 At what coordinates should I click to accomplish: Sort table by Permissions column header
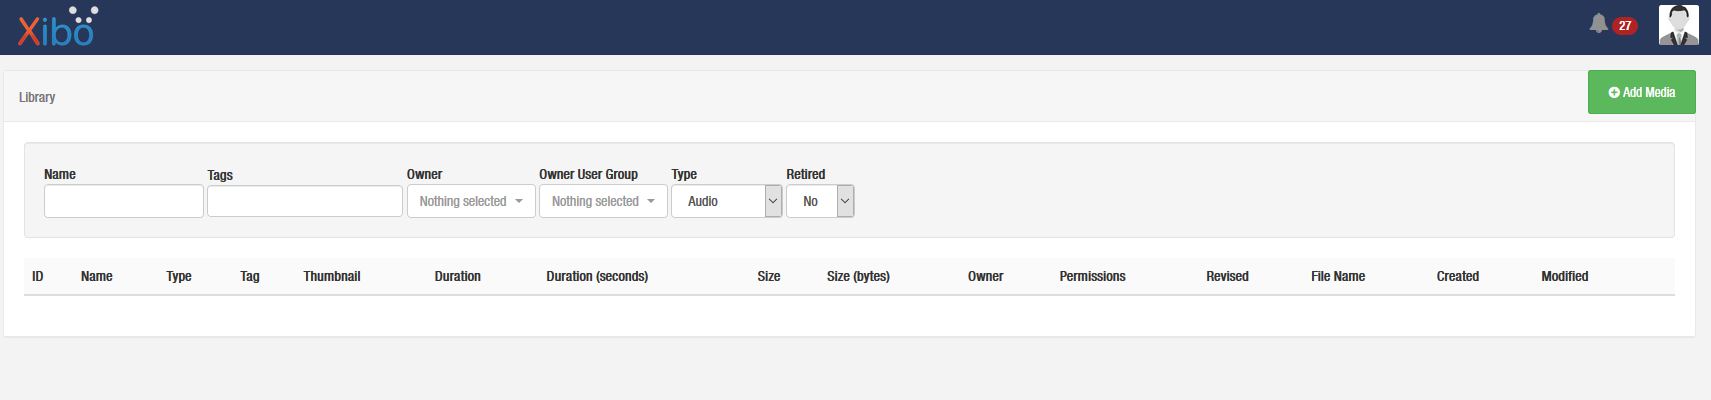(1092, 276)
